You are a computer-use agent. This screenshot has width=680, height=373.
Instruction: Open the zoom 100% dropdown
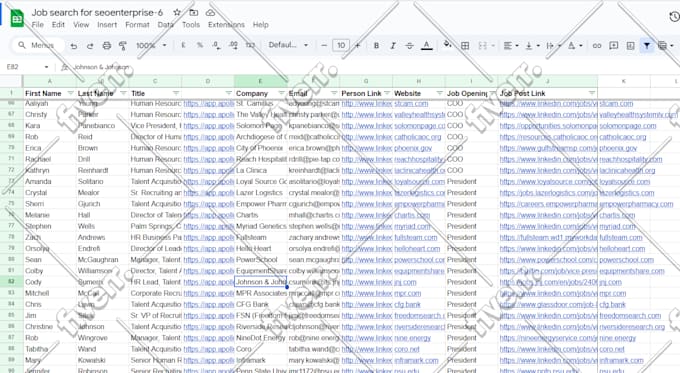click(151, 46)
